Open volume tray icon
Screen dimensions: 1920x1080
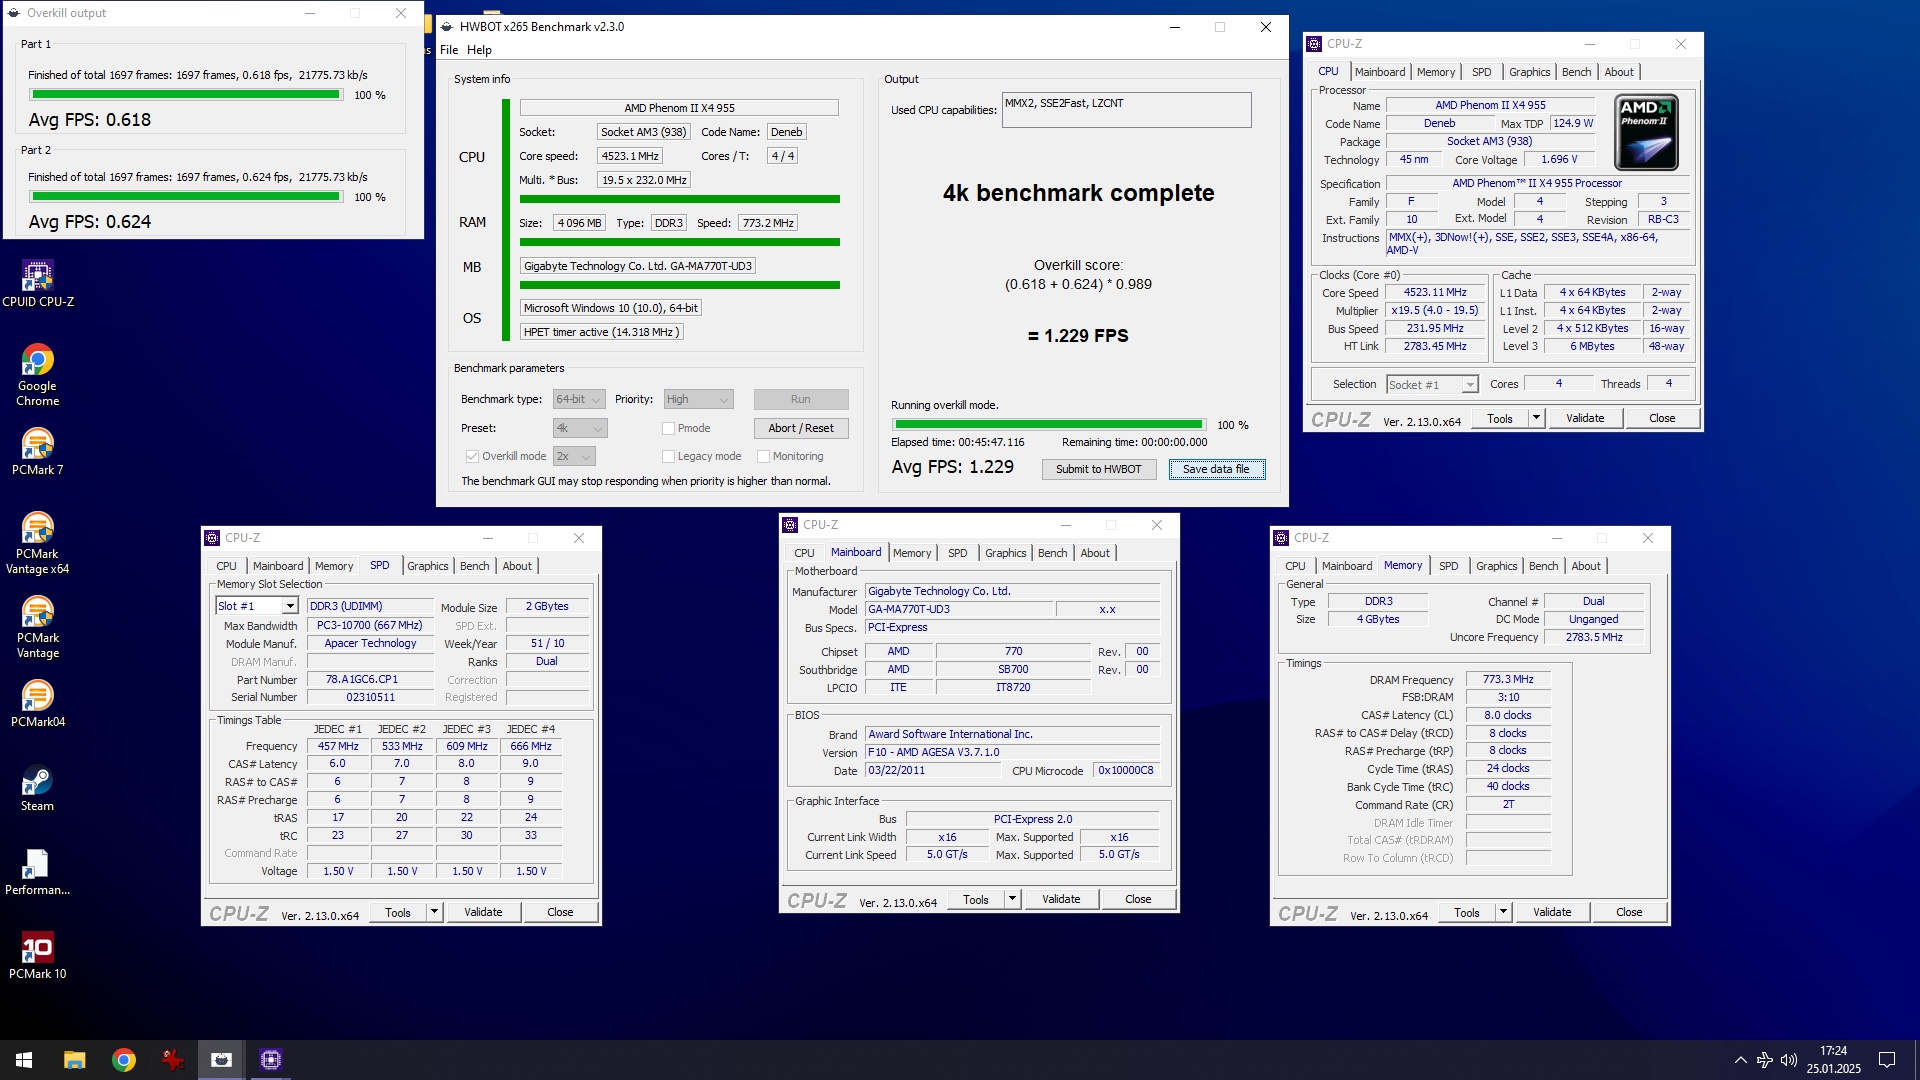[x=1788, y=1060]
